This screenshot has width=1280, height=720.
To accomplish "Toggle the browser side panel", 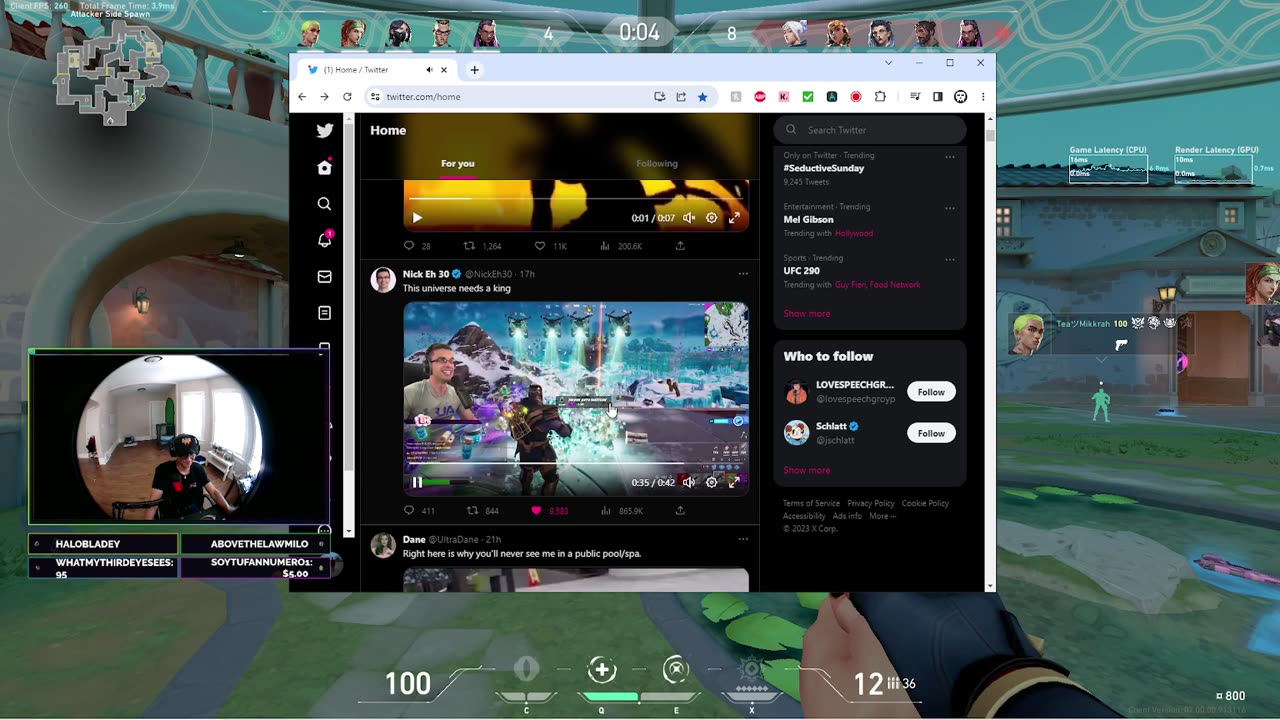I will point(937,97).
